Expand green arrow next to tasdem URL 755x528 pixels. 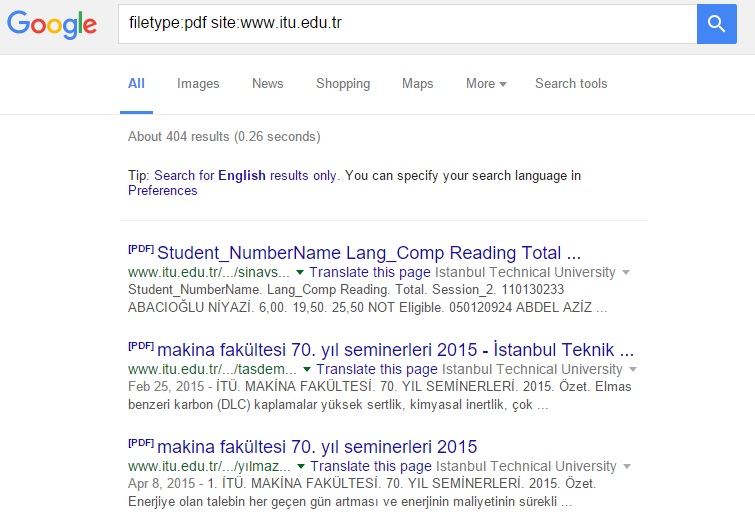coord(307,370)
